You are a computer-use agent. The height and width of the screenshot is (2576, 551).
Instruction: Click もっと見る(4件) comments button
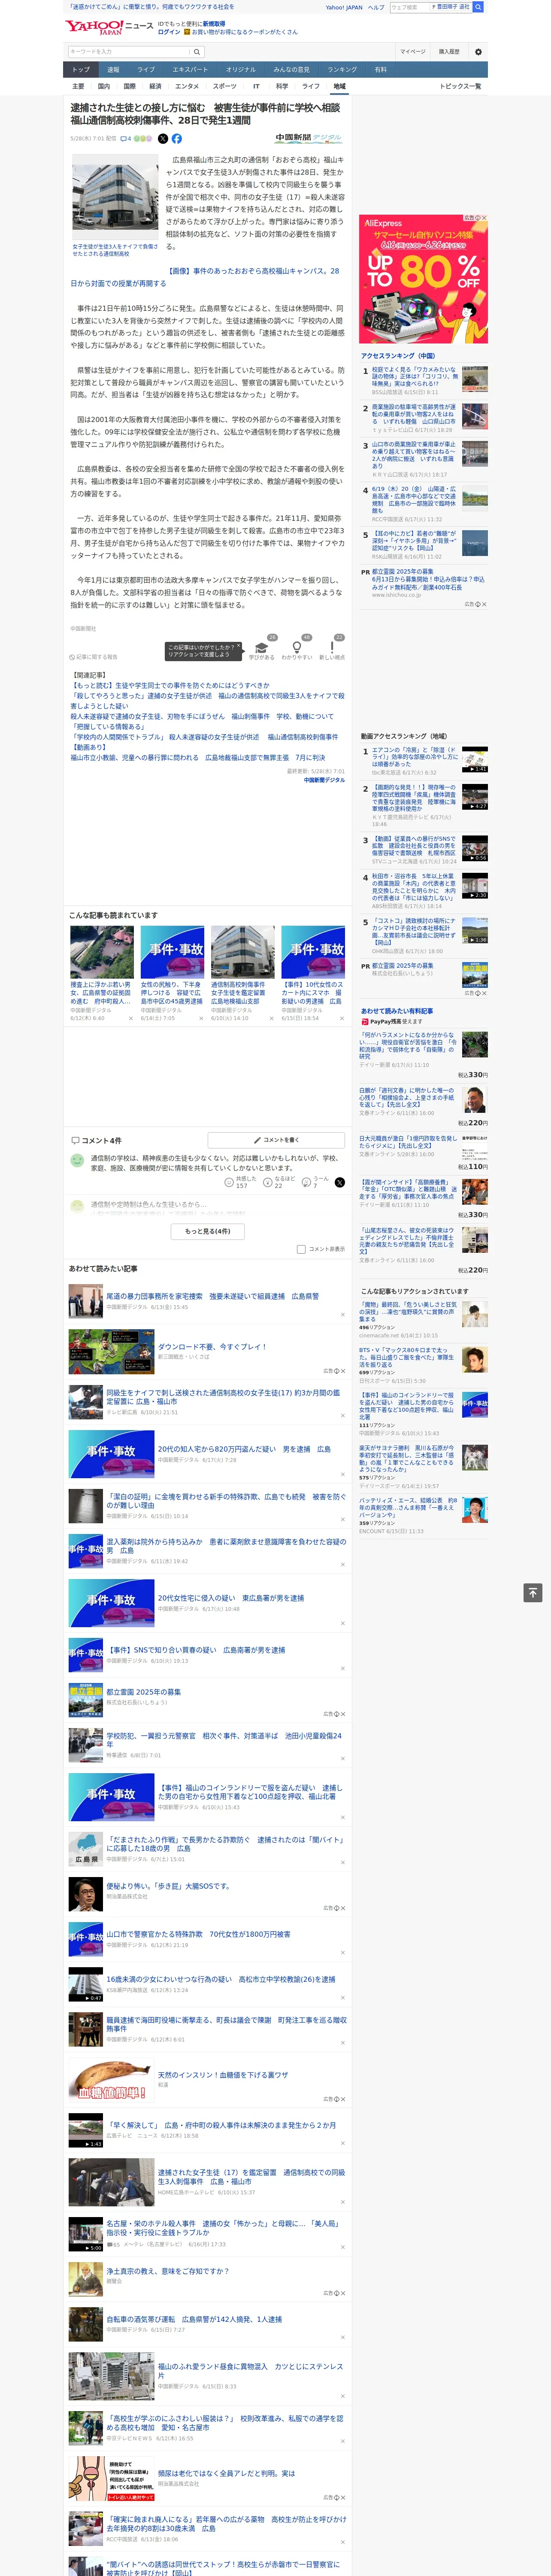tap(208, 1231)
